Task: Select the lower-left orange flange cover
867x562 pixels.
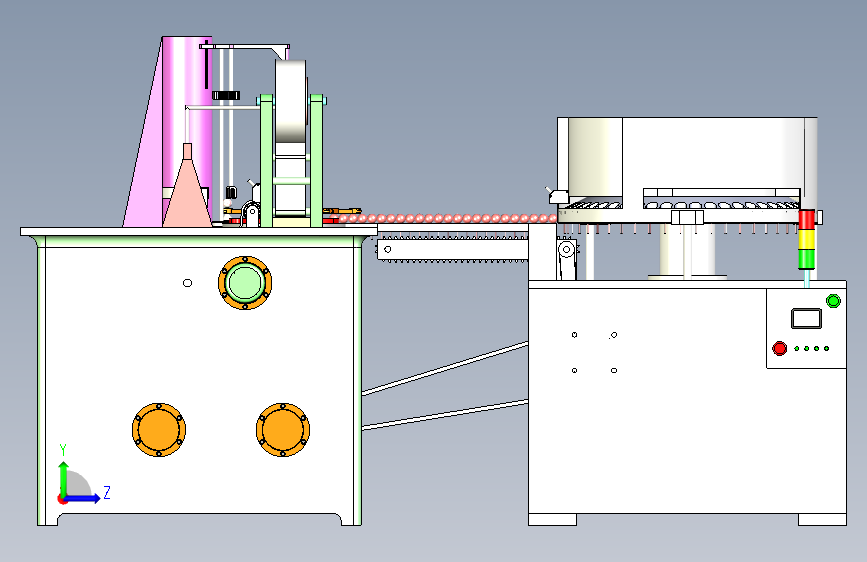Action: pos(159,430)
